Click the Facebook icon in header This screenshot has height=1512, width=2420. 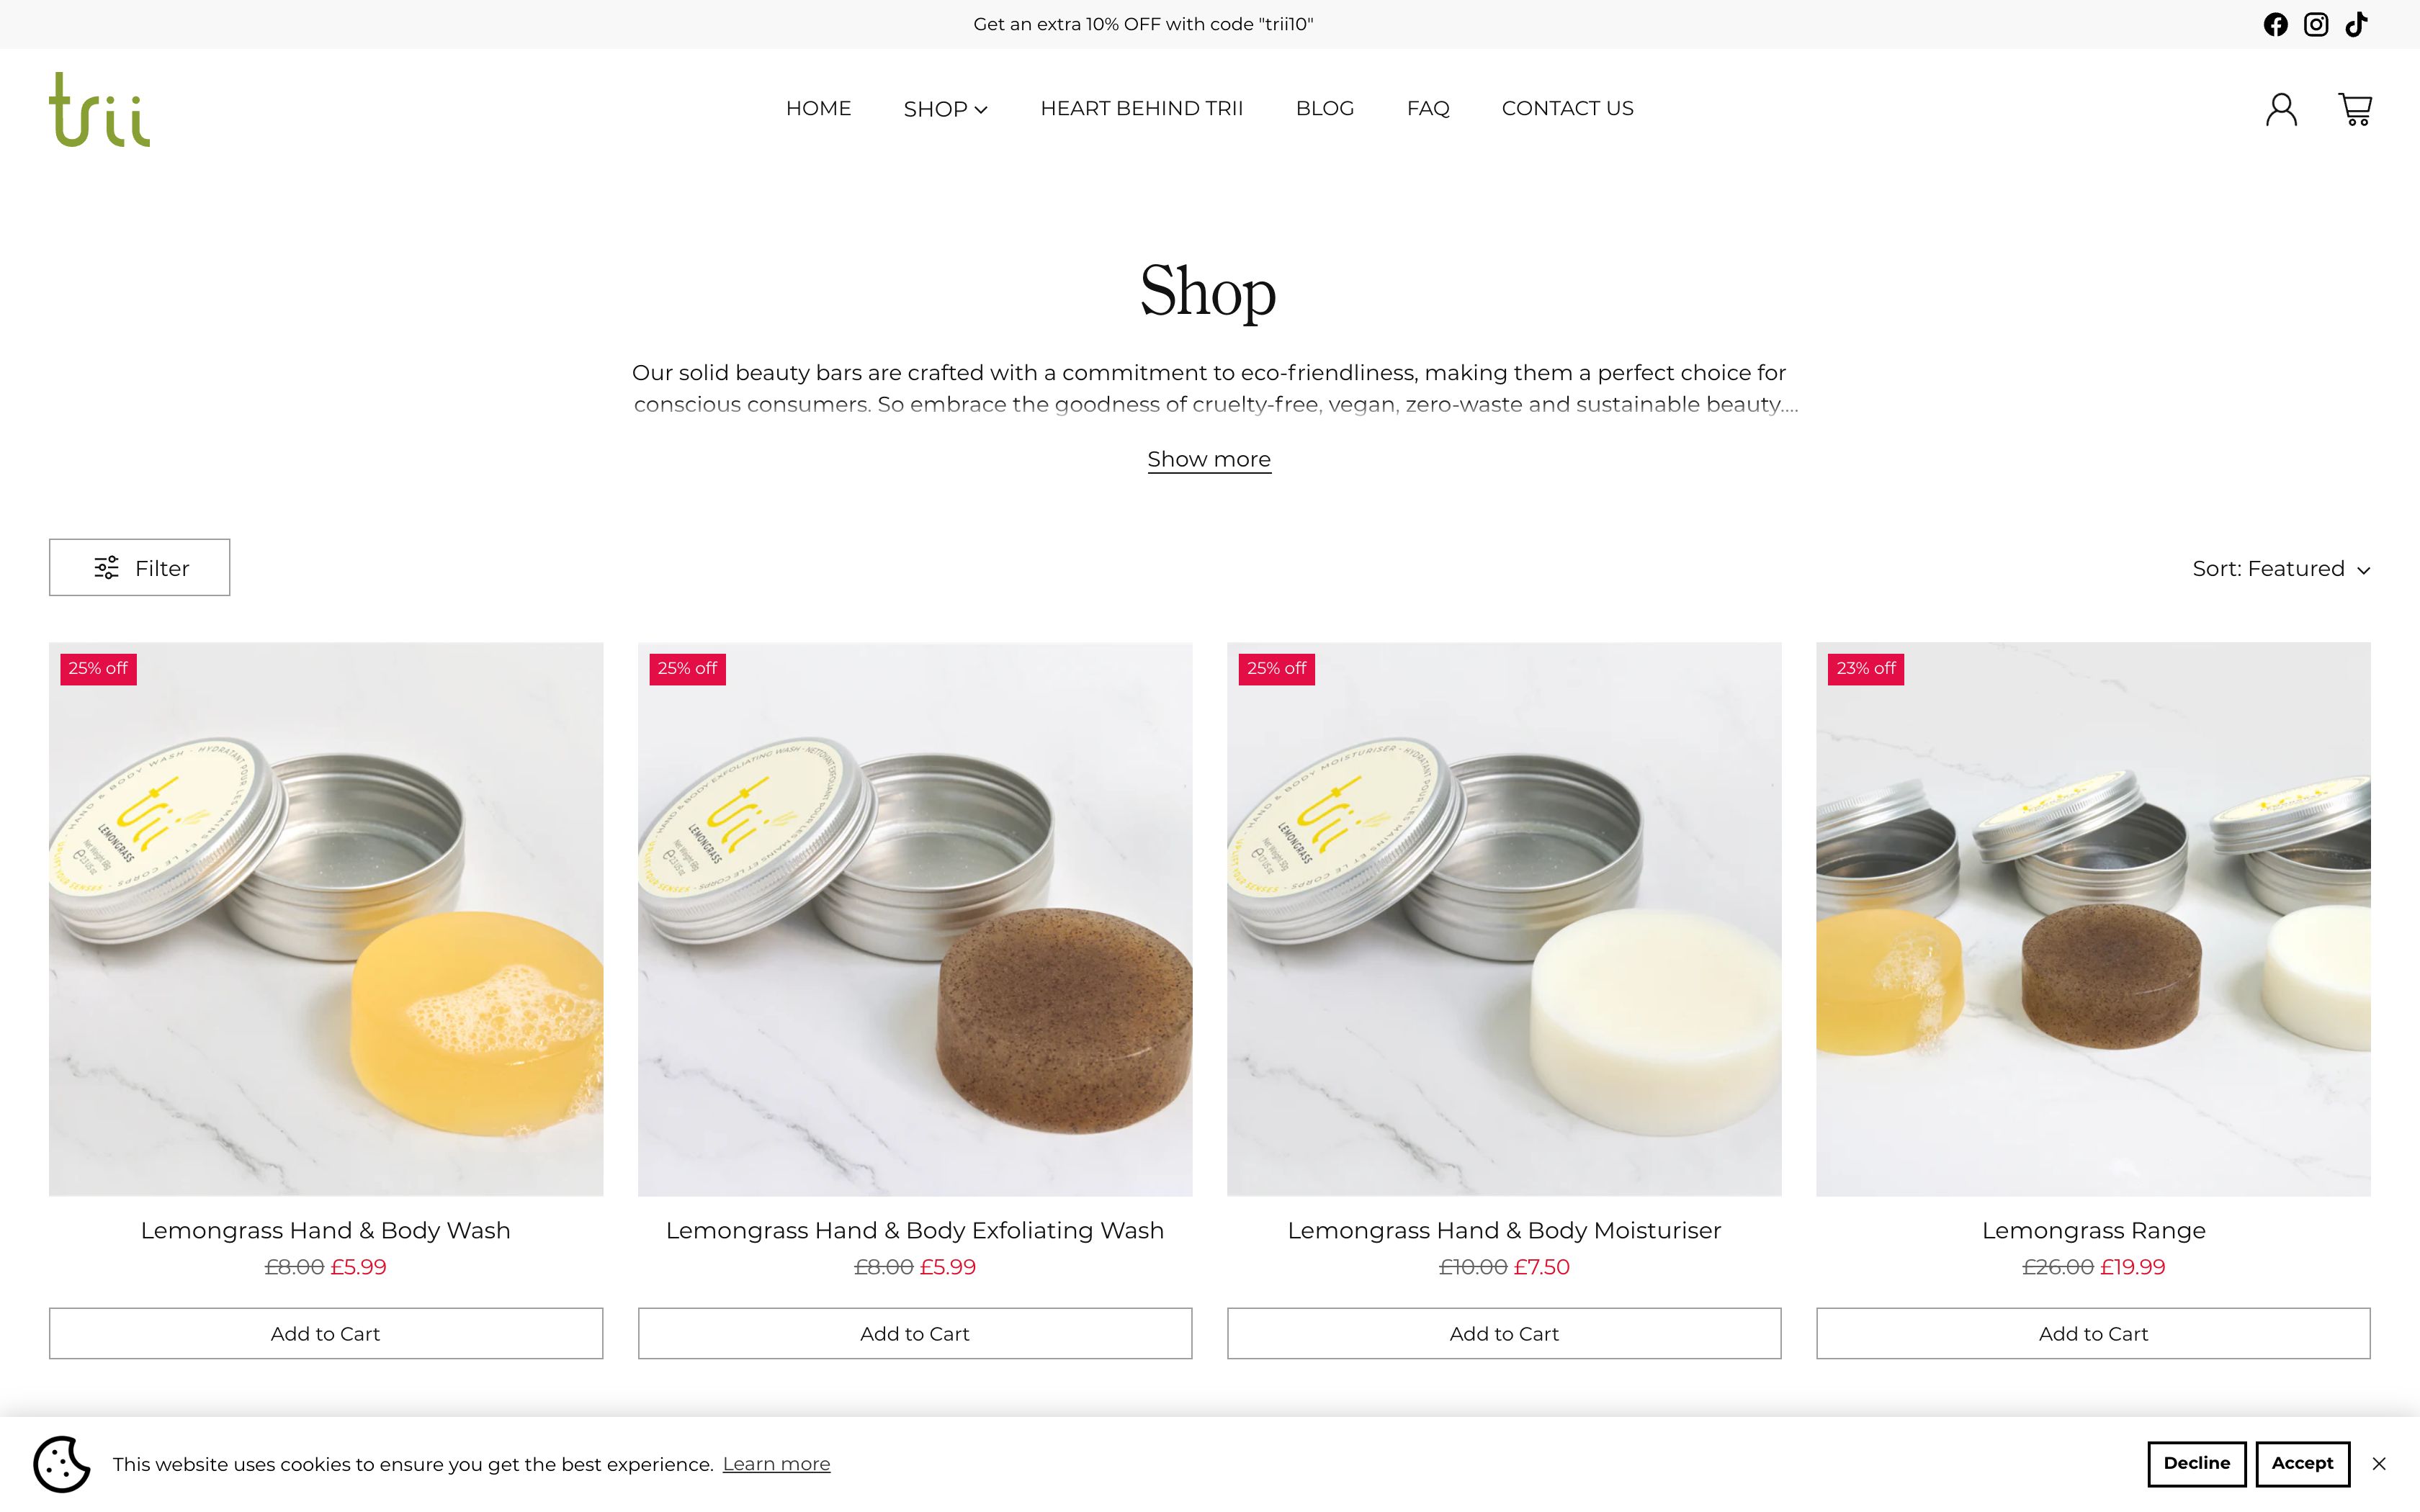coord(2277,24)
